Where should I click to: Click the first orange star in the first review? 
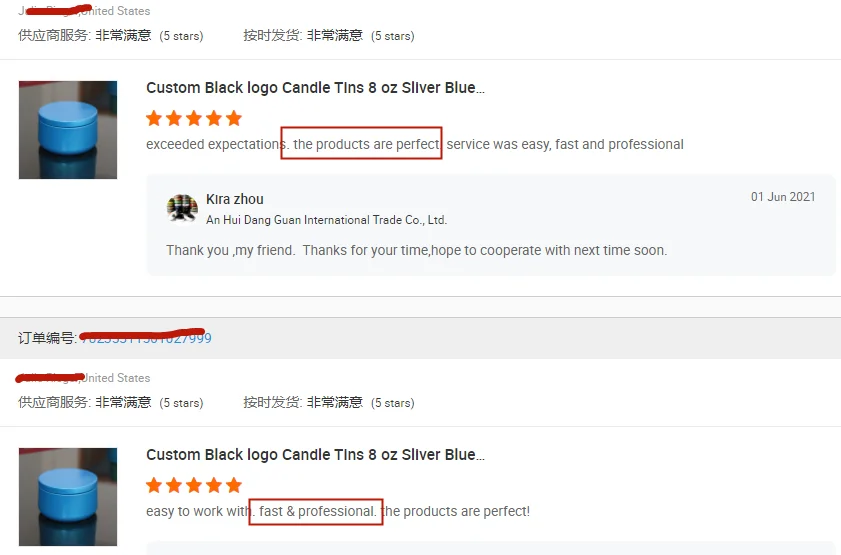click(x=154, y=118)
